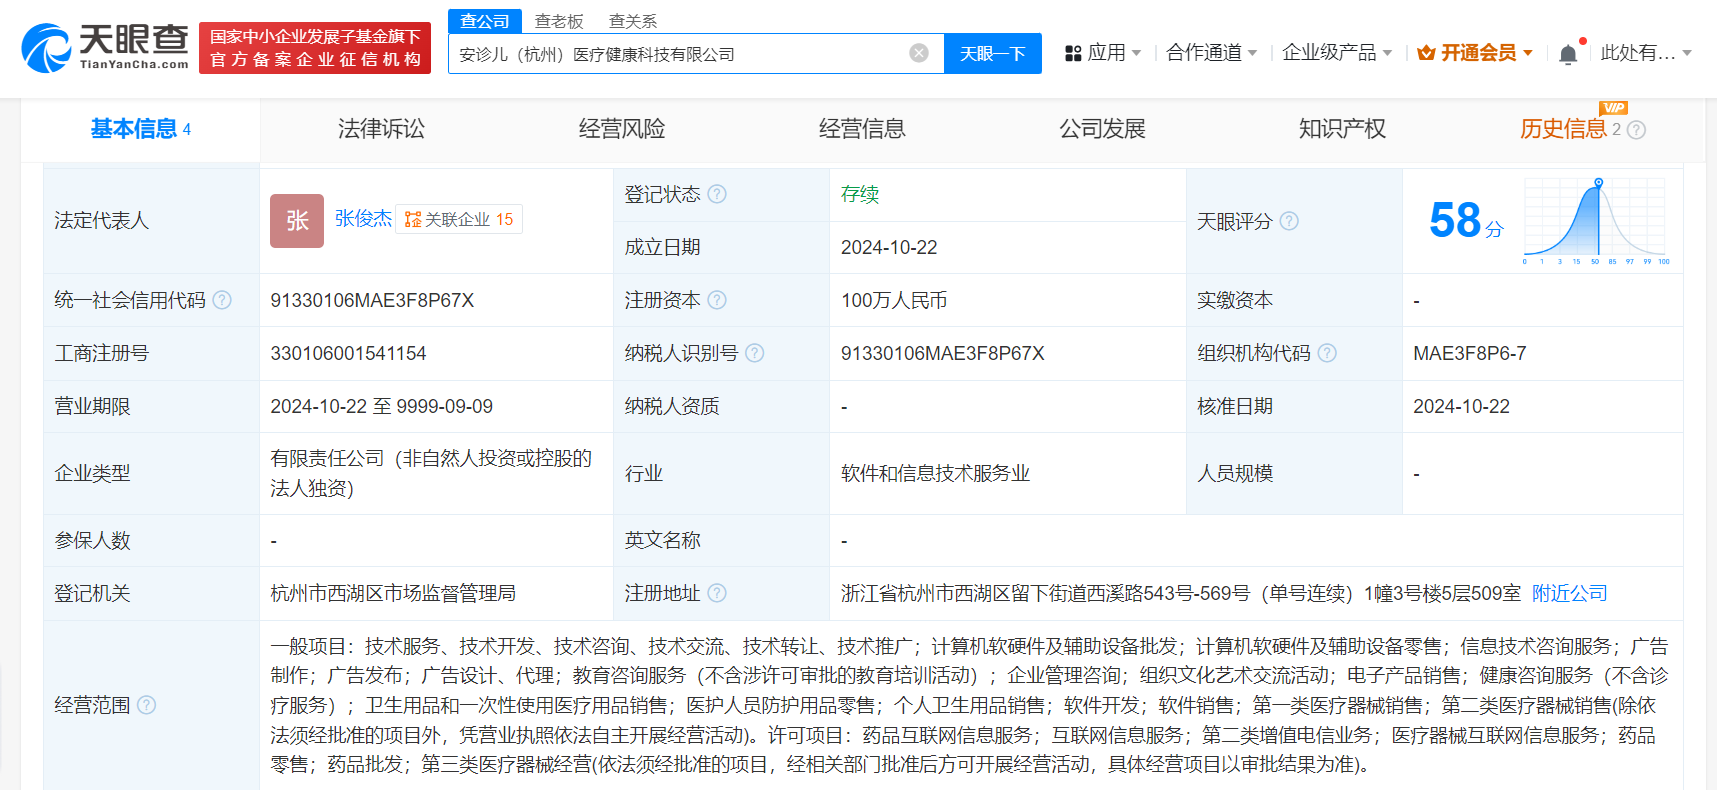Select the 公司发展 tab
Screen dimensions: 1717x790
[x=1102, y=129]
